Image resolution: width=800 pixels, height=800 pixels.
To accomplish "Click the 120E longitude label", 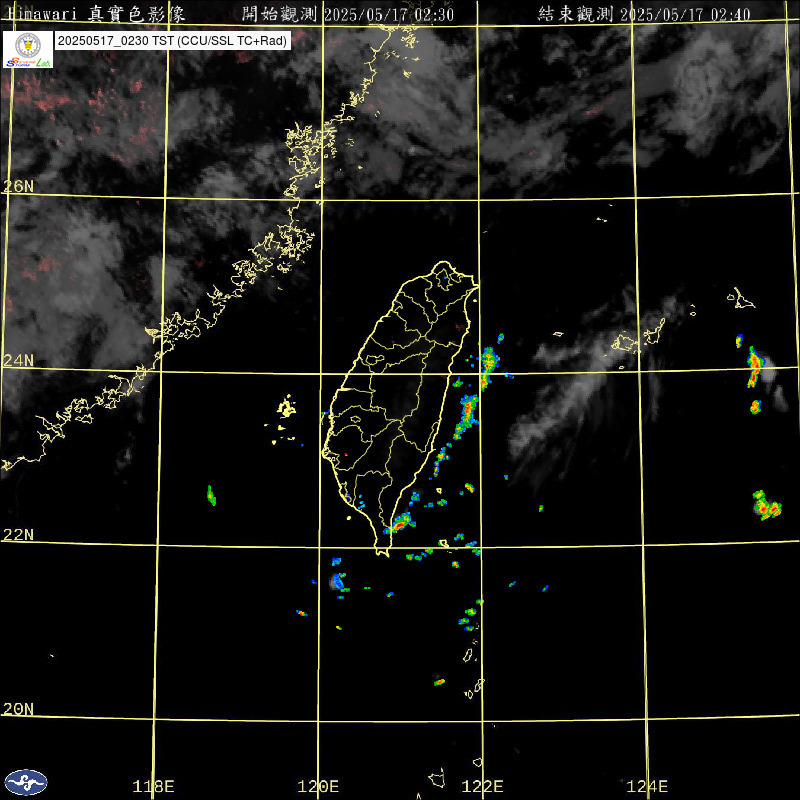I will (318, 786).
